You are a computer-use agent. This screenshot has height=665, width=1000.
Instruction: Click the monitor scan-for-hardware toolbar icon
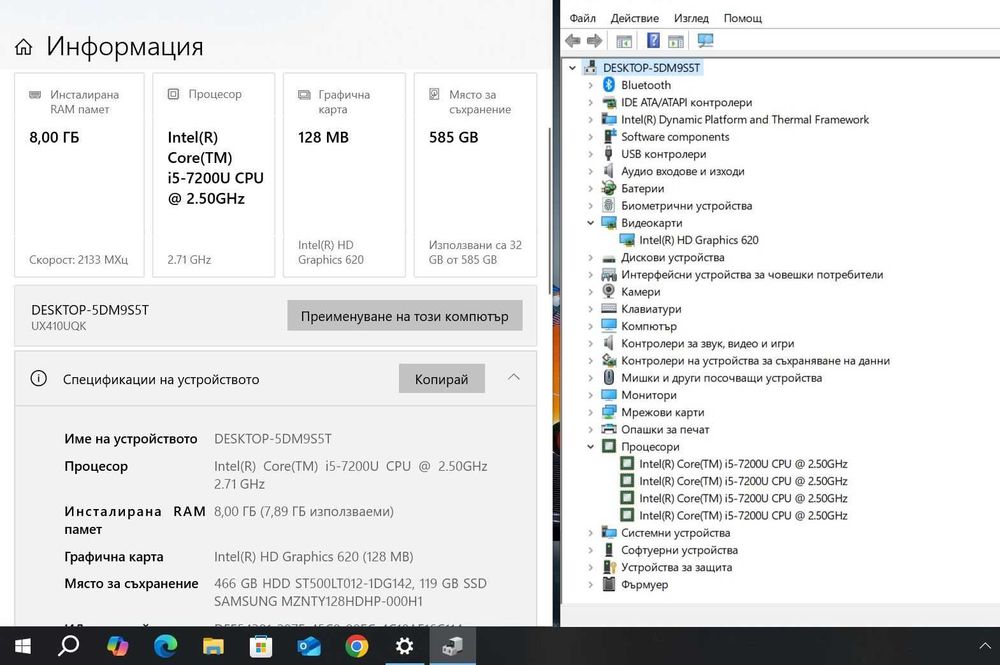point(705,41)
